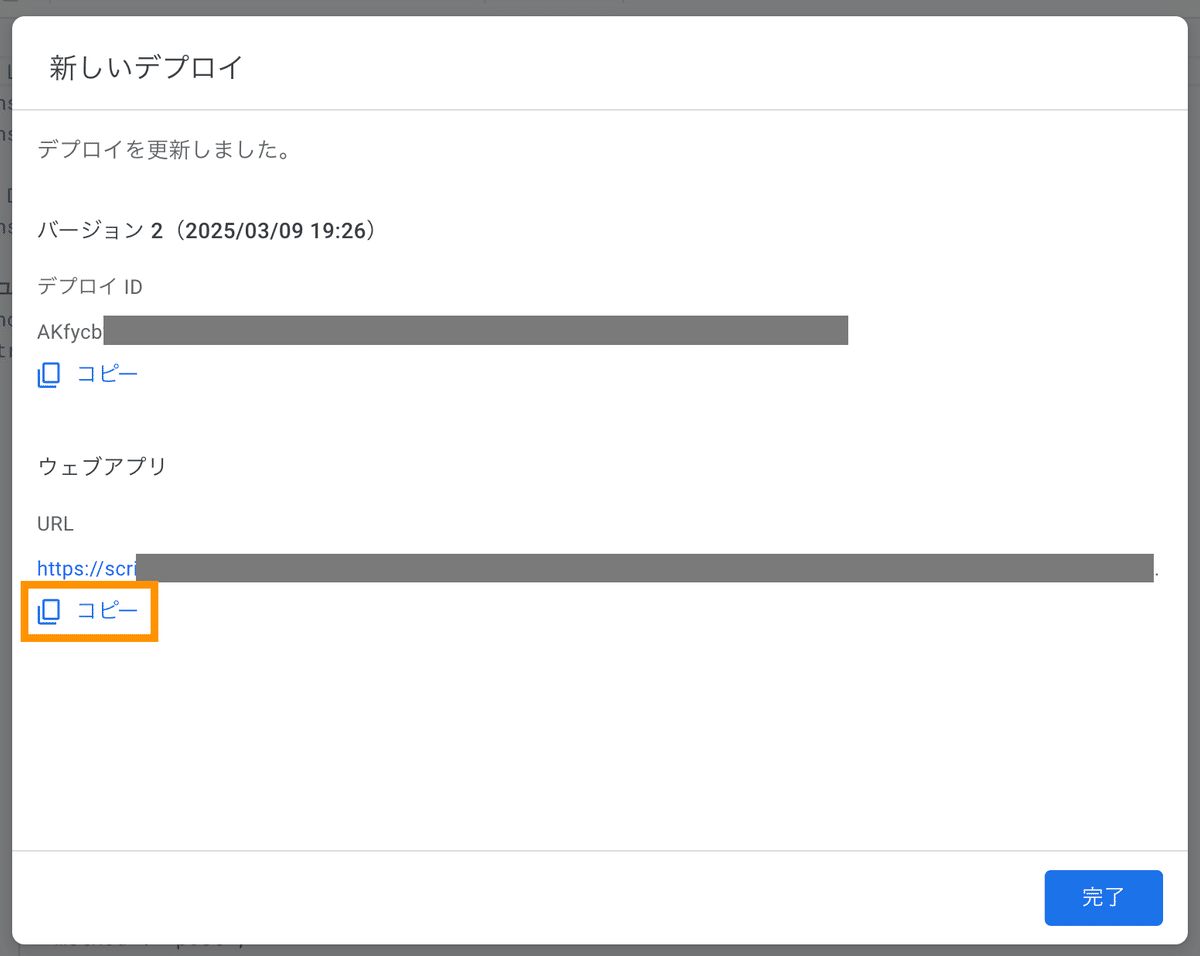Screen dimensions: 1200x956
Task: Click the copy symbol under the deploy ID text
Action: tap(48, 373)
